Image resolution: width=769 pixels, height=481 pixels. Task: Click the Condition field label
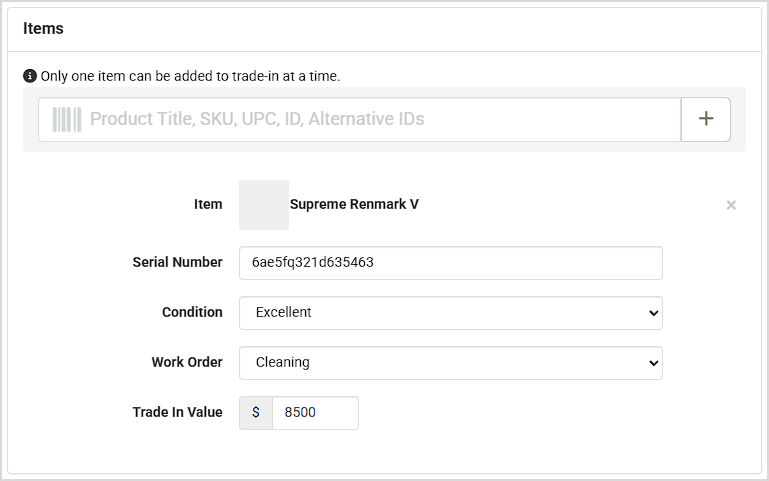192,312
